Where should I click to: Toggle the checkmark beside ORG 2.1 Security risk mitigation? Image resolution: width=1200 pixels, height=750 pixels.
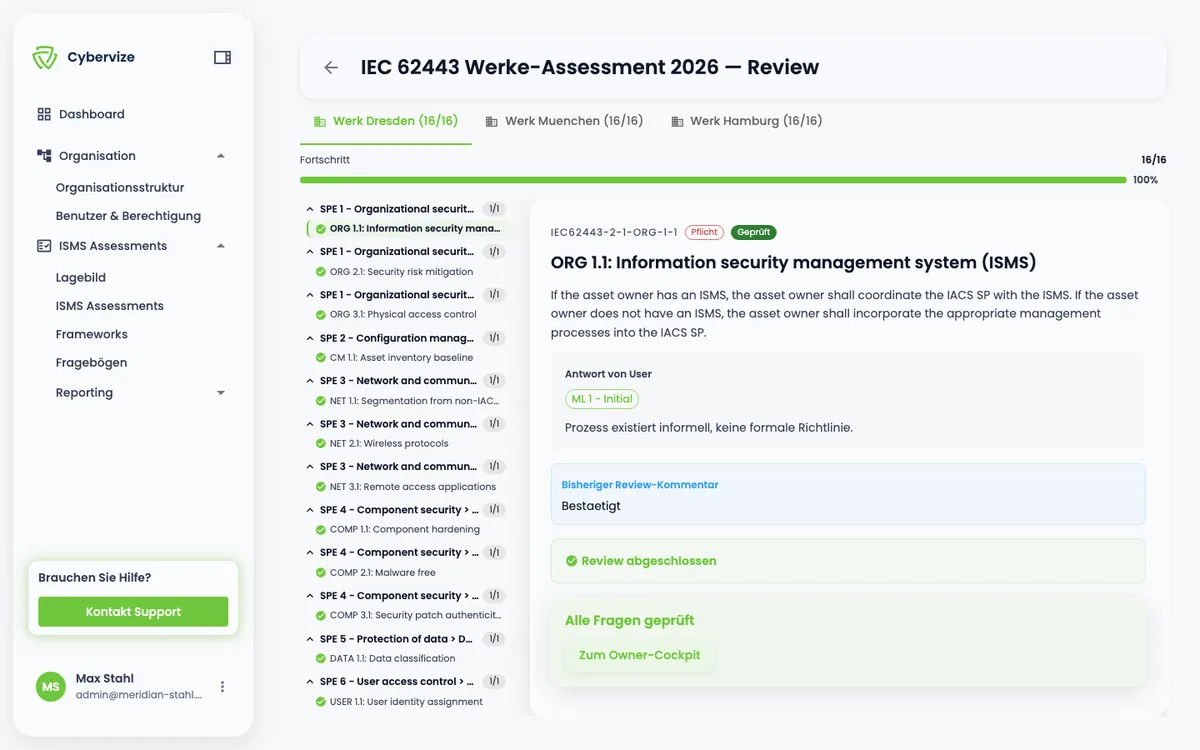pos(320,271)
